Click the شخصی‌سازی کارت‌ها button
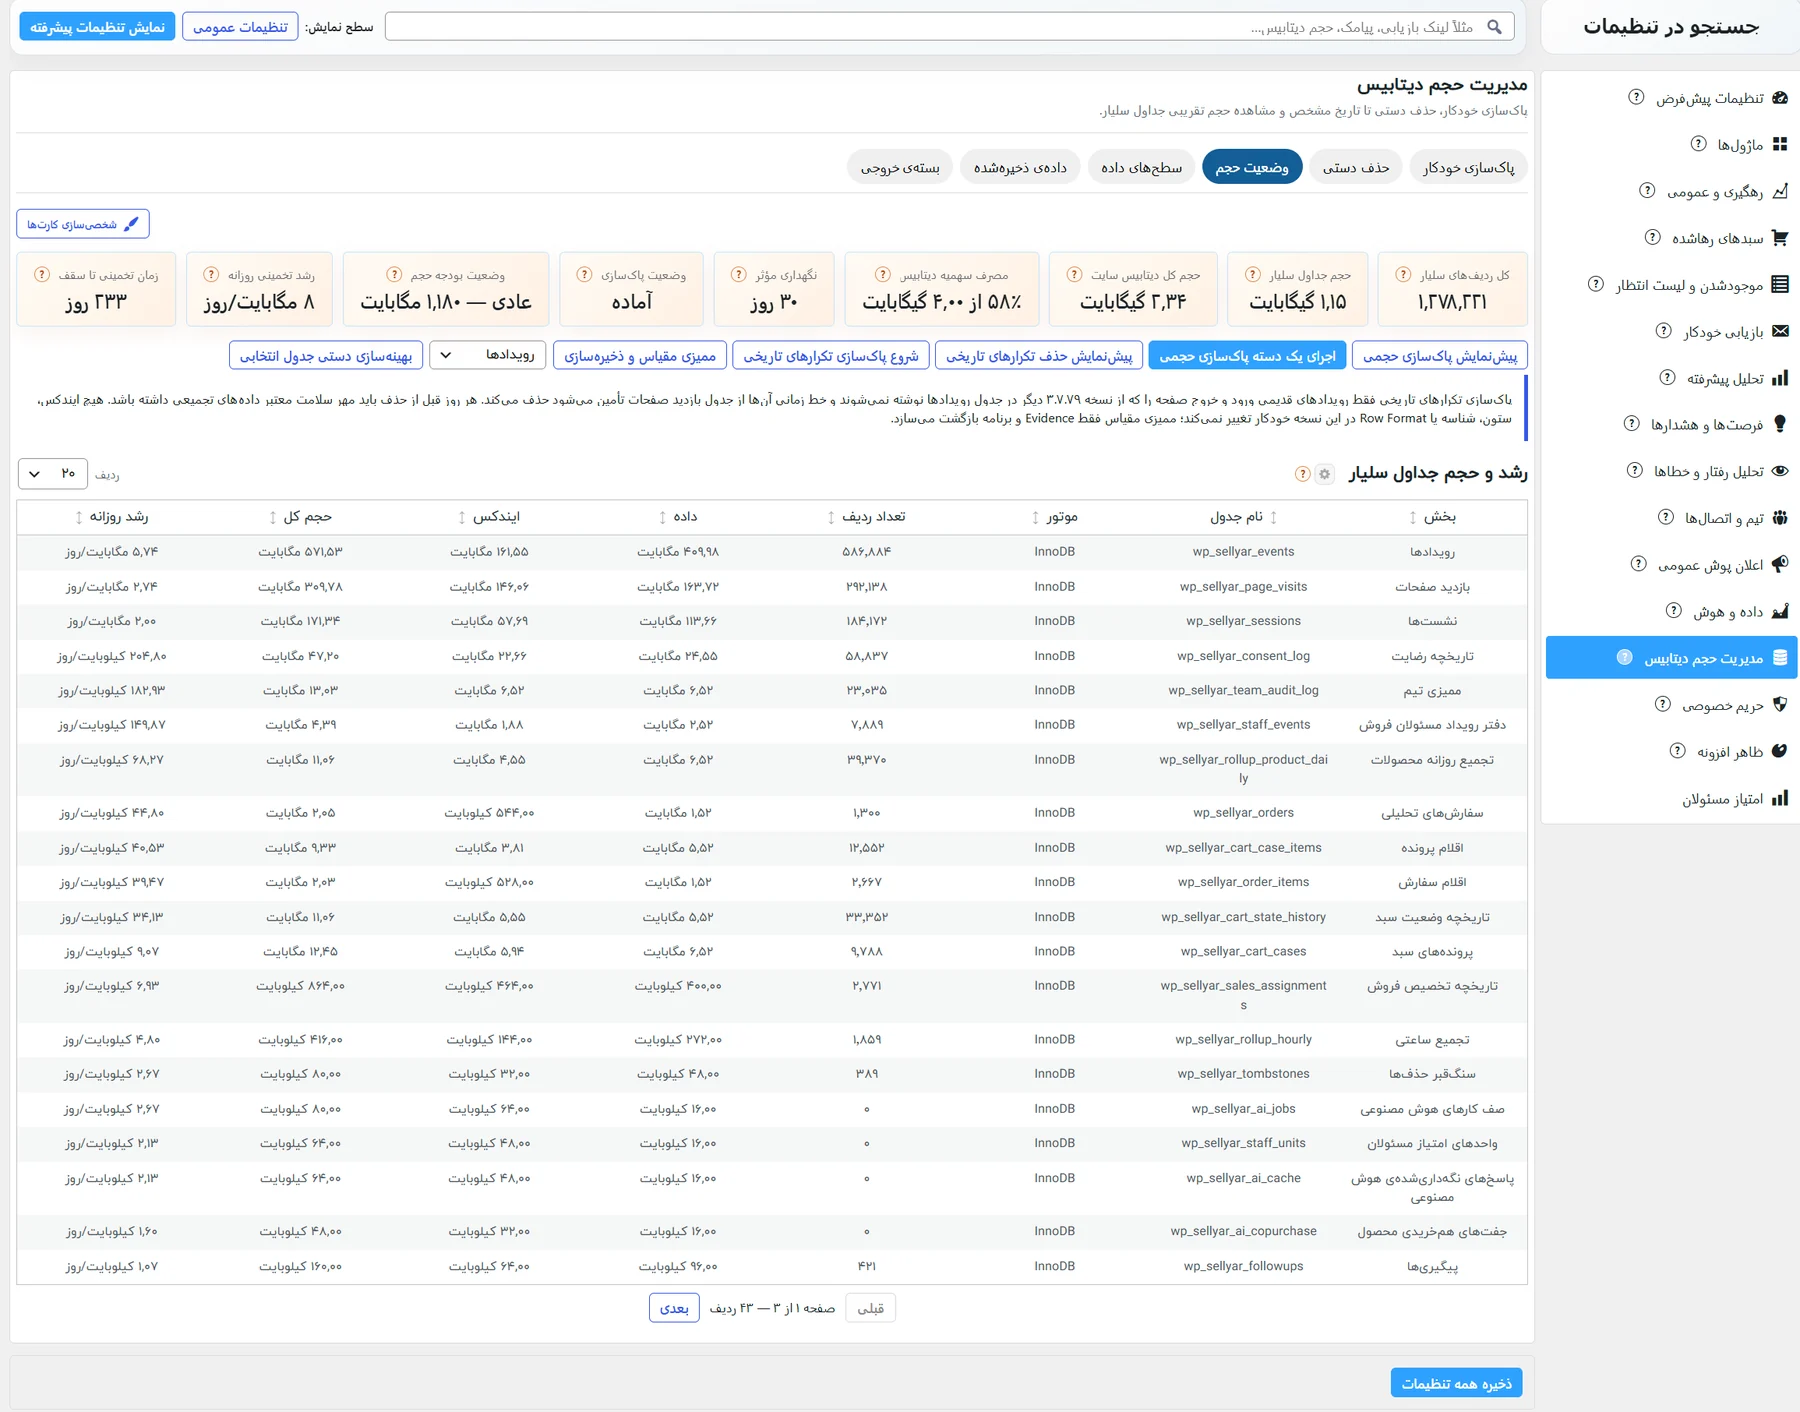 coord(83,224)
